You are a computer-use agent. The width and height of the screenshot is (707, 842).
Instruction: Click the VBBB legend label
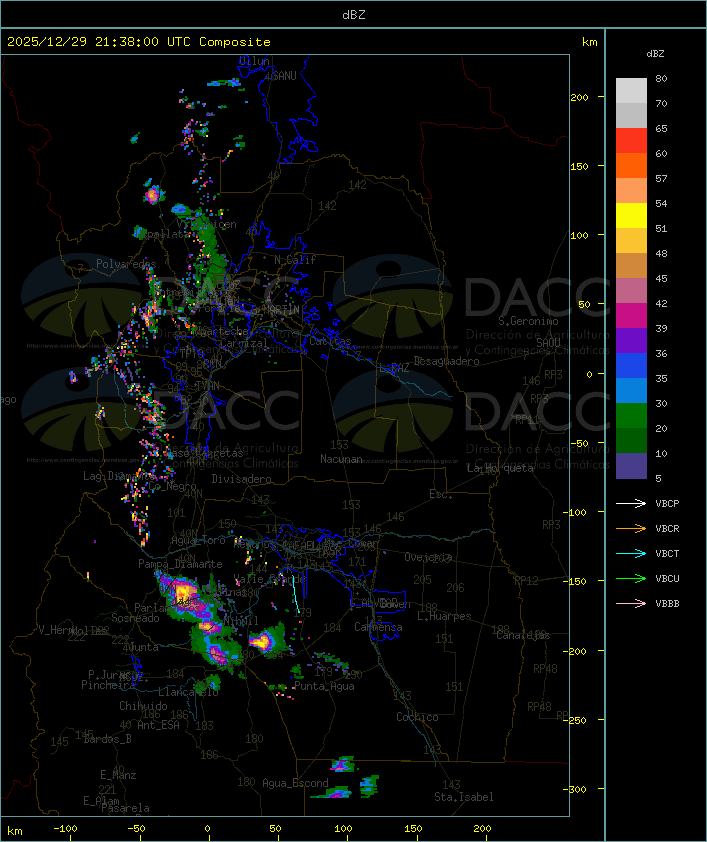667,604
